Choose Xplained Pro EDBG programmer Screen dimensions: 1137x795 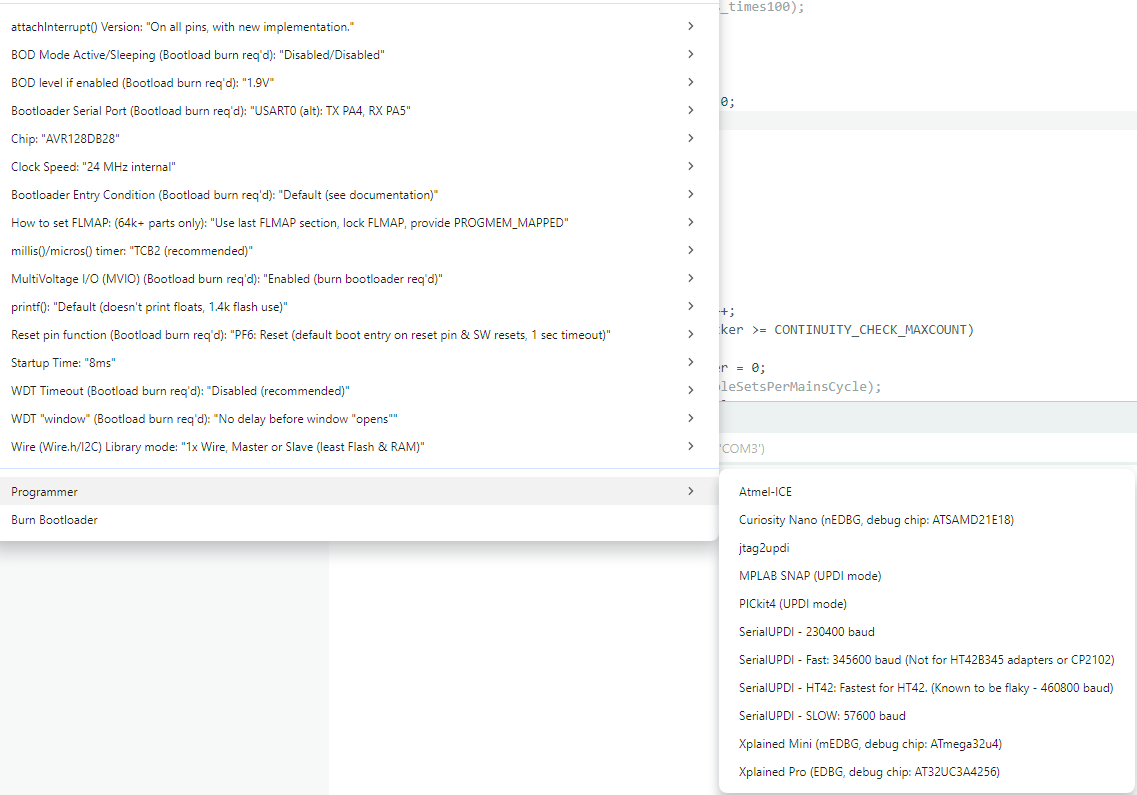pyautogui.click(x=868, y=772)
